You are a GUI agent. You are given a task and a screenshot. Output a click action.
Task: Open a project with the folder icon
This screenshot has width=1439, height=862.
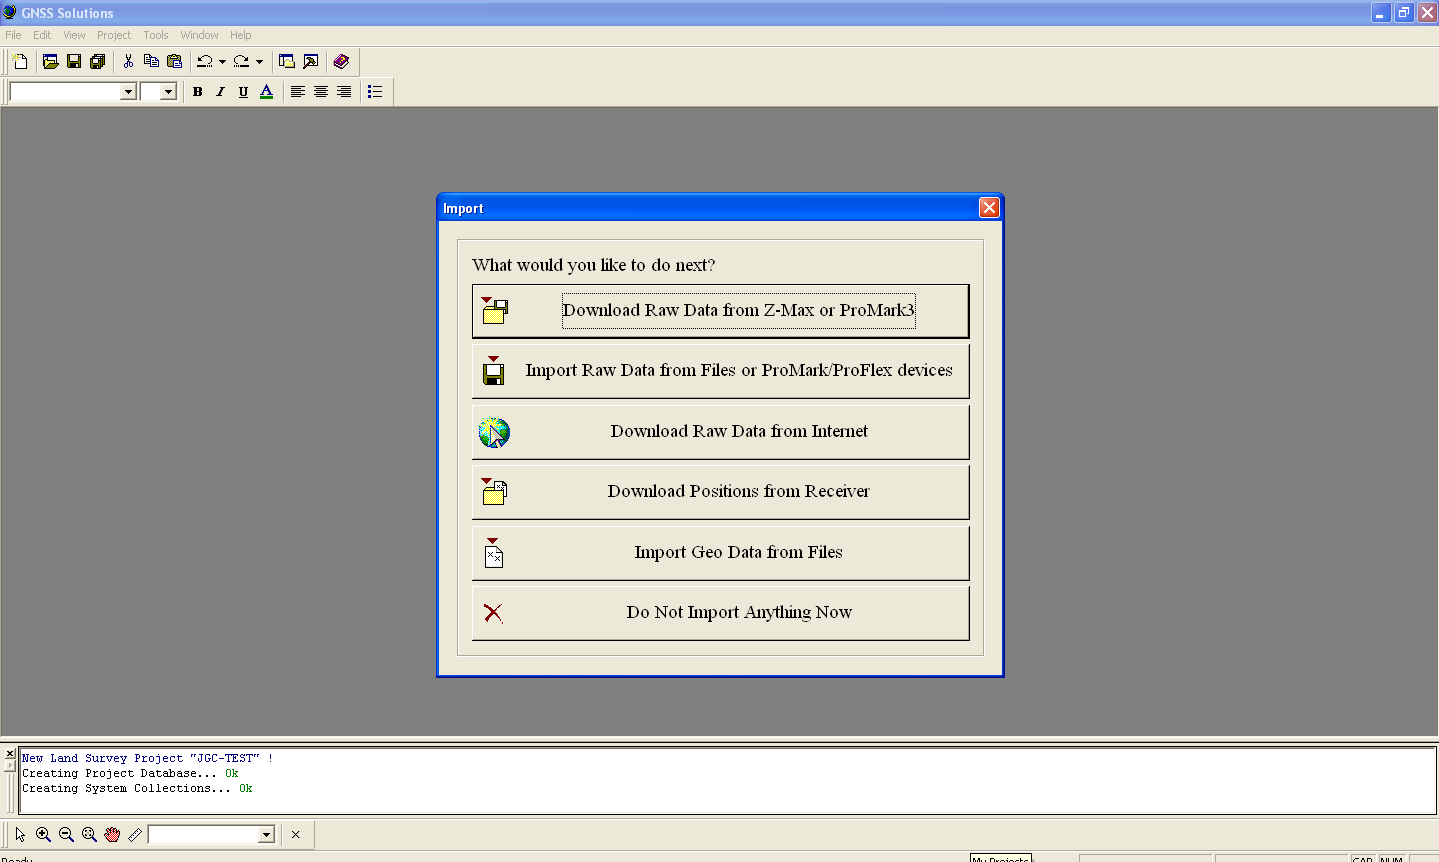point(50,61)
